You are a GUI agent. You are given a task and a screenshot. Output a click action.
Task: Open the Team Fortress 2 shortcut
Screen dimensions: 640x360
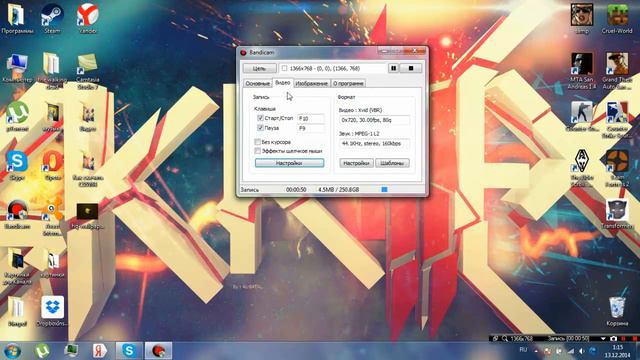(x=617, y=168)
